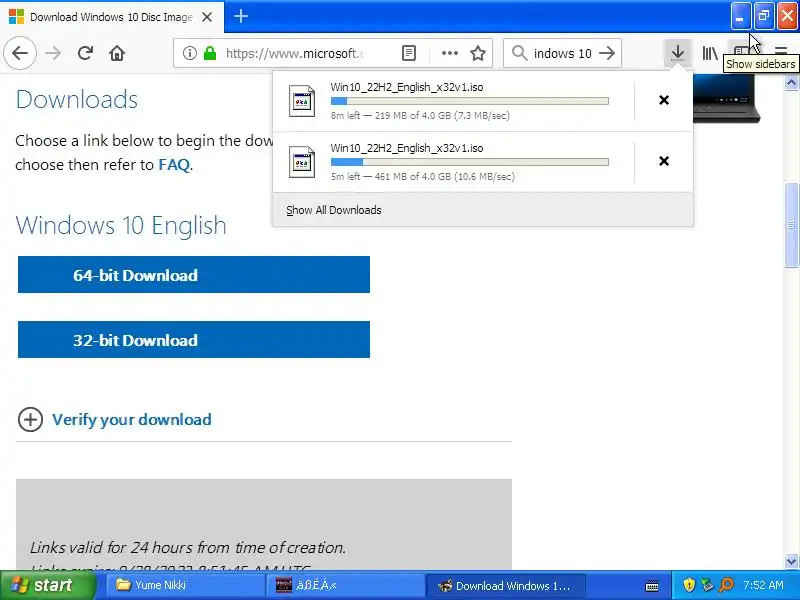
Task: Open the Firefox home page
Action: (x=117, y=53)
